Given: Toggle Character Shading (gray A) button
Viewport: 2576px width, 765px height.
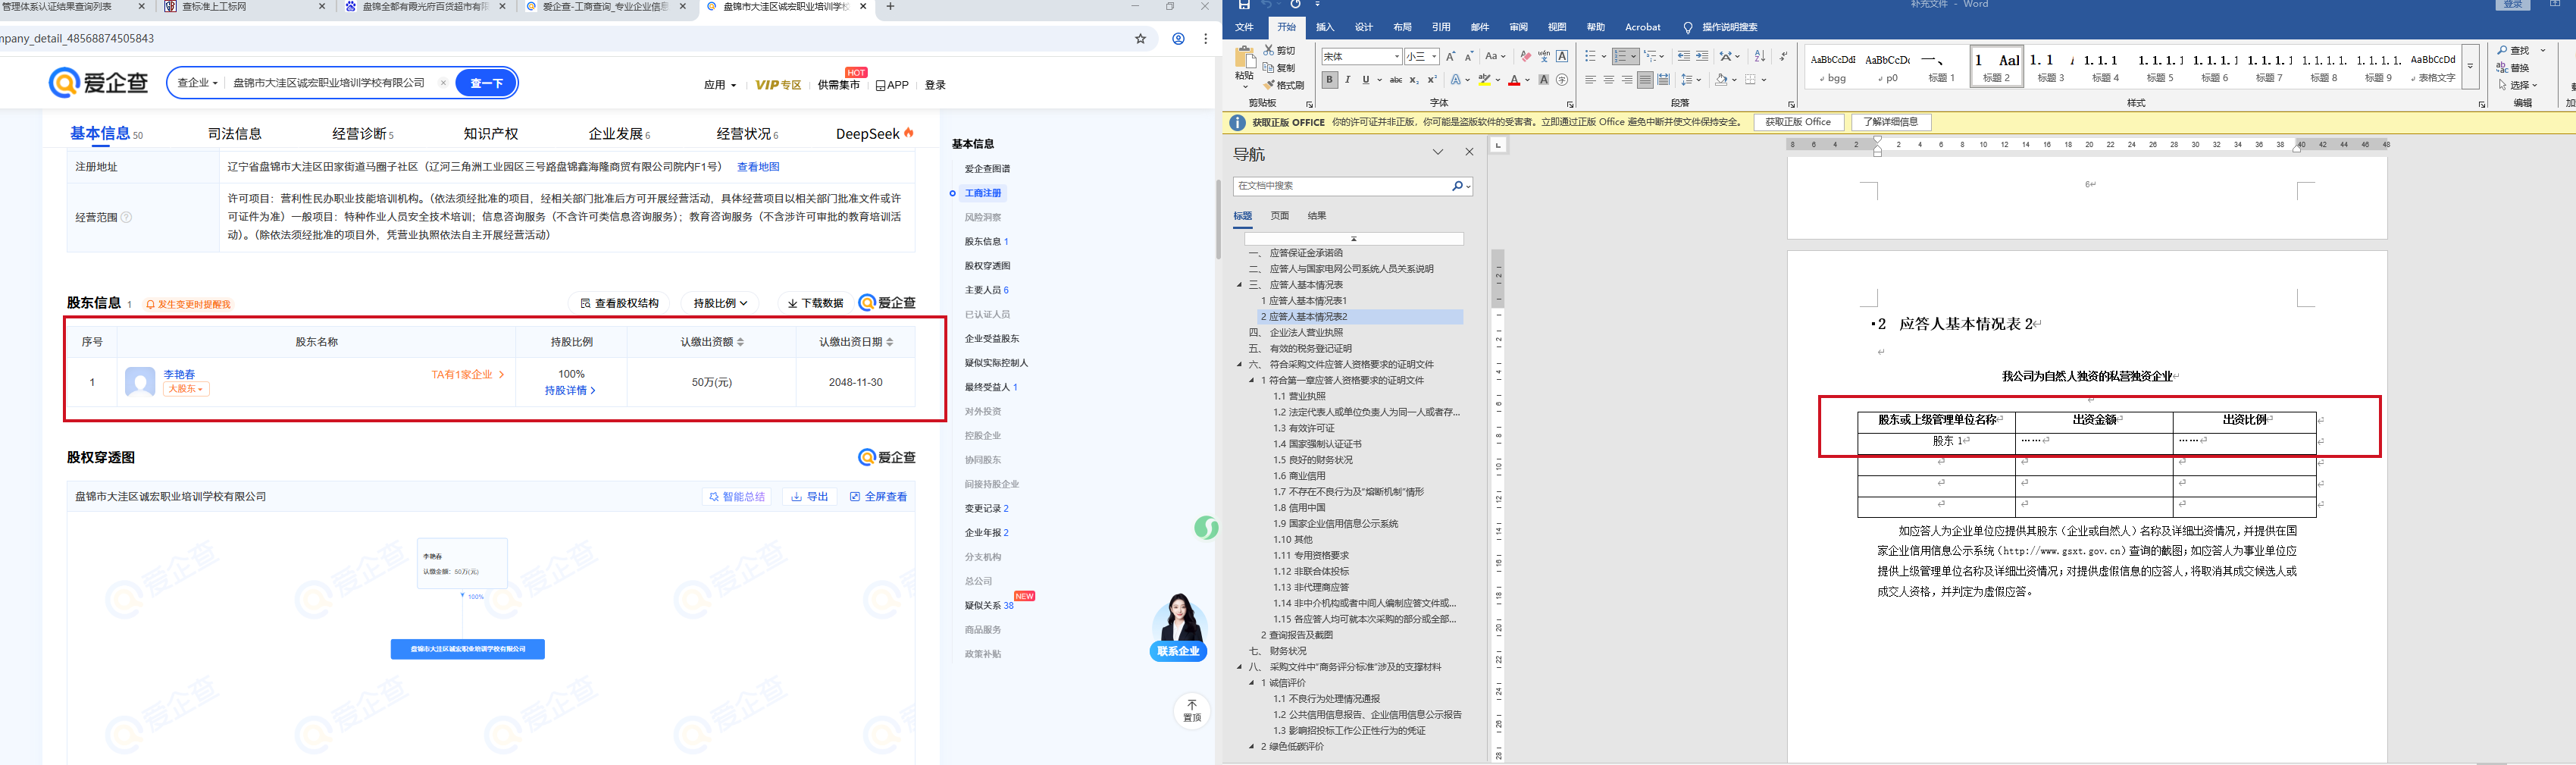Looking at the screenshot, I should tap(1544, 80).
